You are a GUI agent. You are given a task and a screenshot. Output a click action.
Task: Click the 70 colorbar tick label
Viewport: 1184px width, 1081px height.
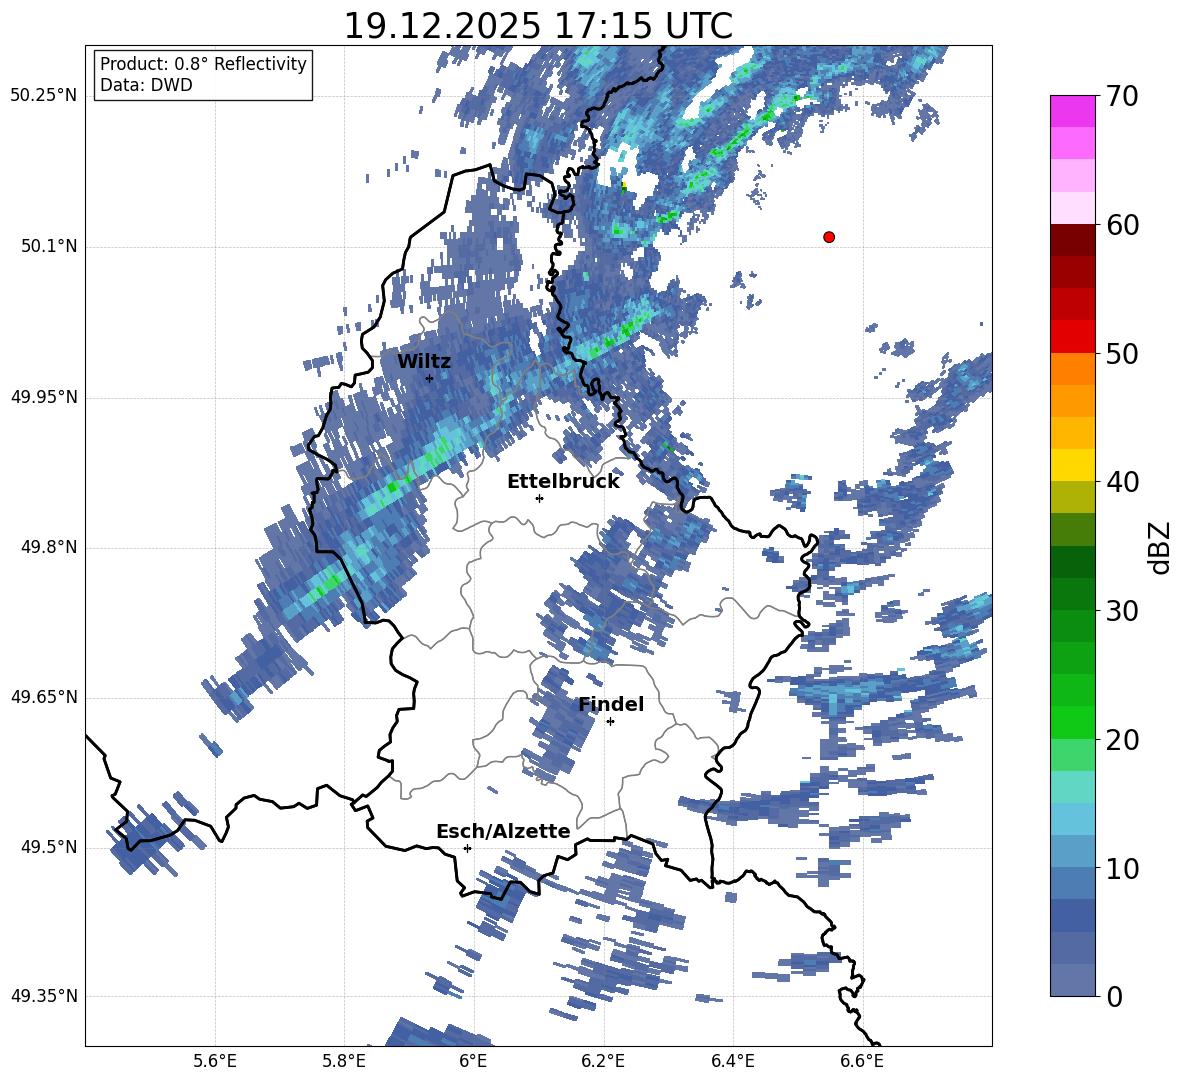point(1122,96)
